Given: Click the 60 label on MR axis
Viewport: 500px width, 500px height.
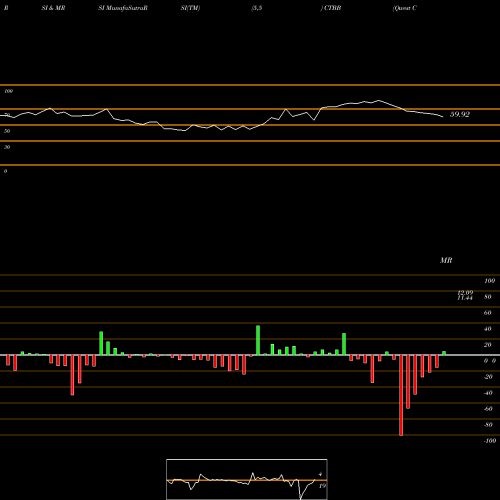Looking at the screenshot, I should click(488, 313).
